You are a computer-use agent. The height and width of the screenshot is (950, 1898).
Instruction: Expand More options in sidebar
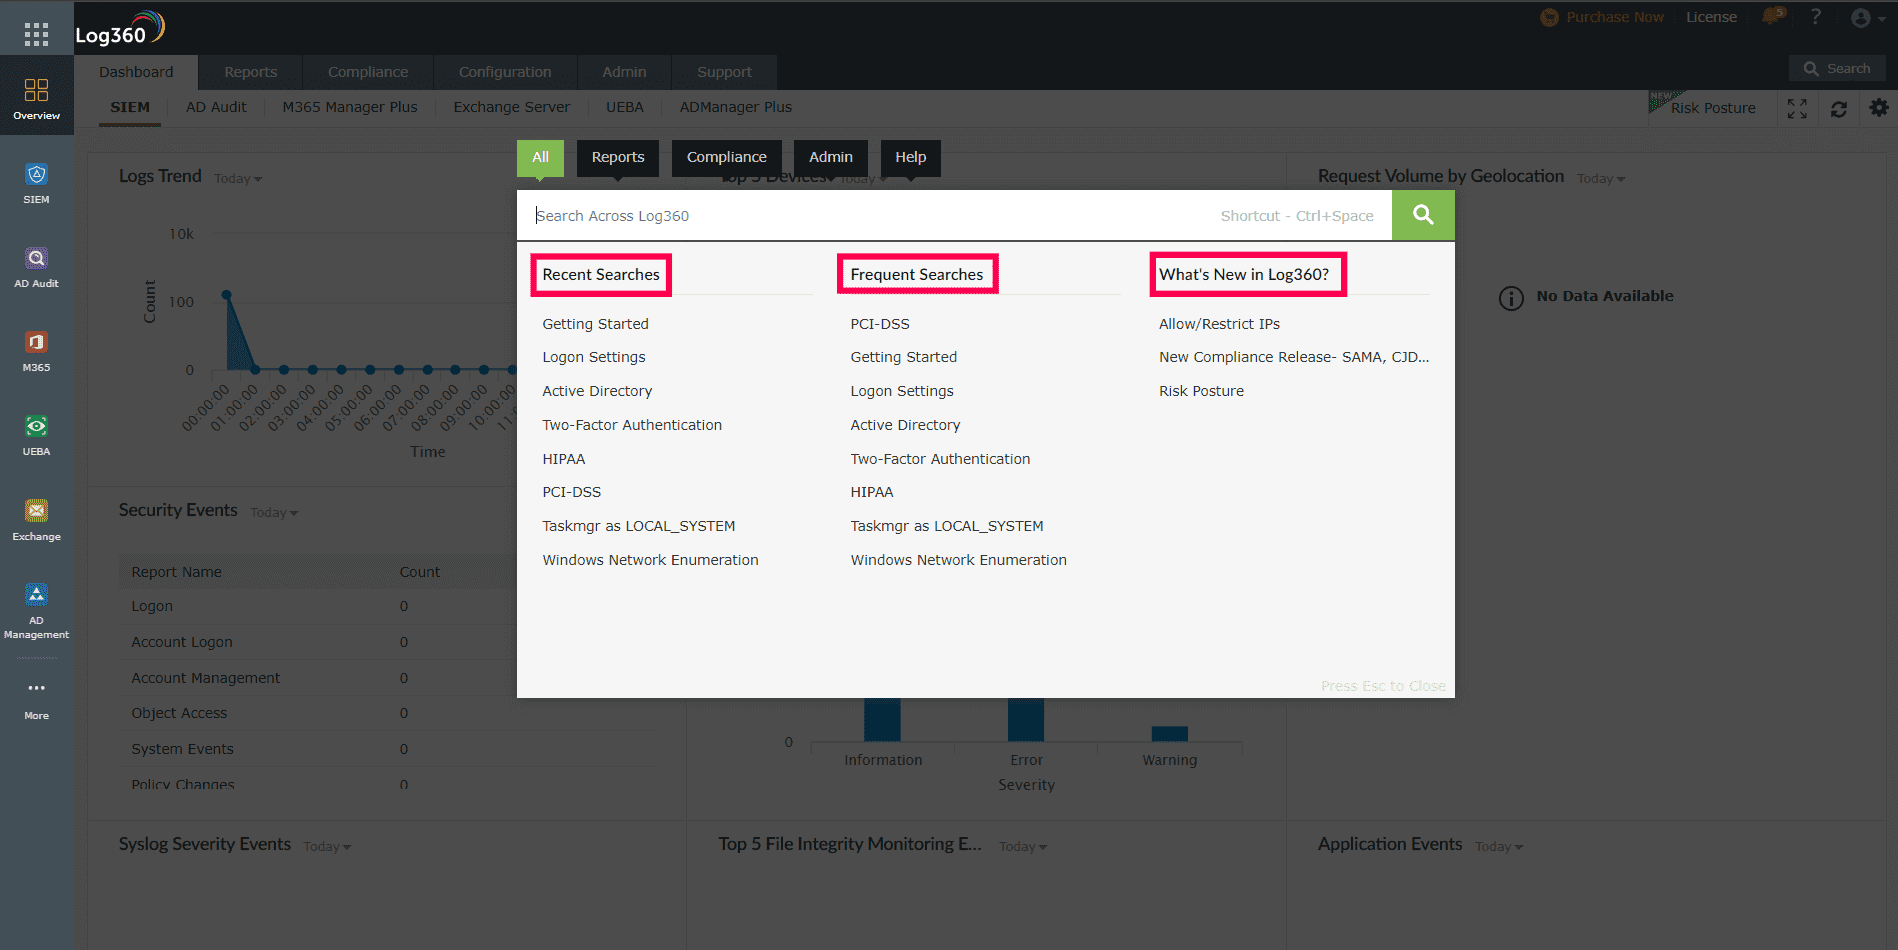36,699
